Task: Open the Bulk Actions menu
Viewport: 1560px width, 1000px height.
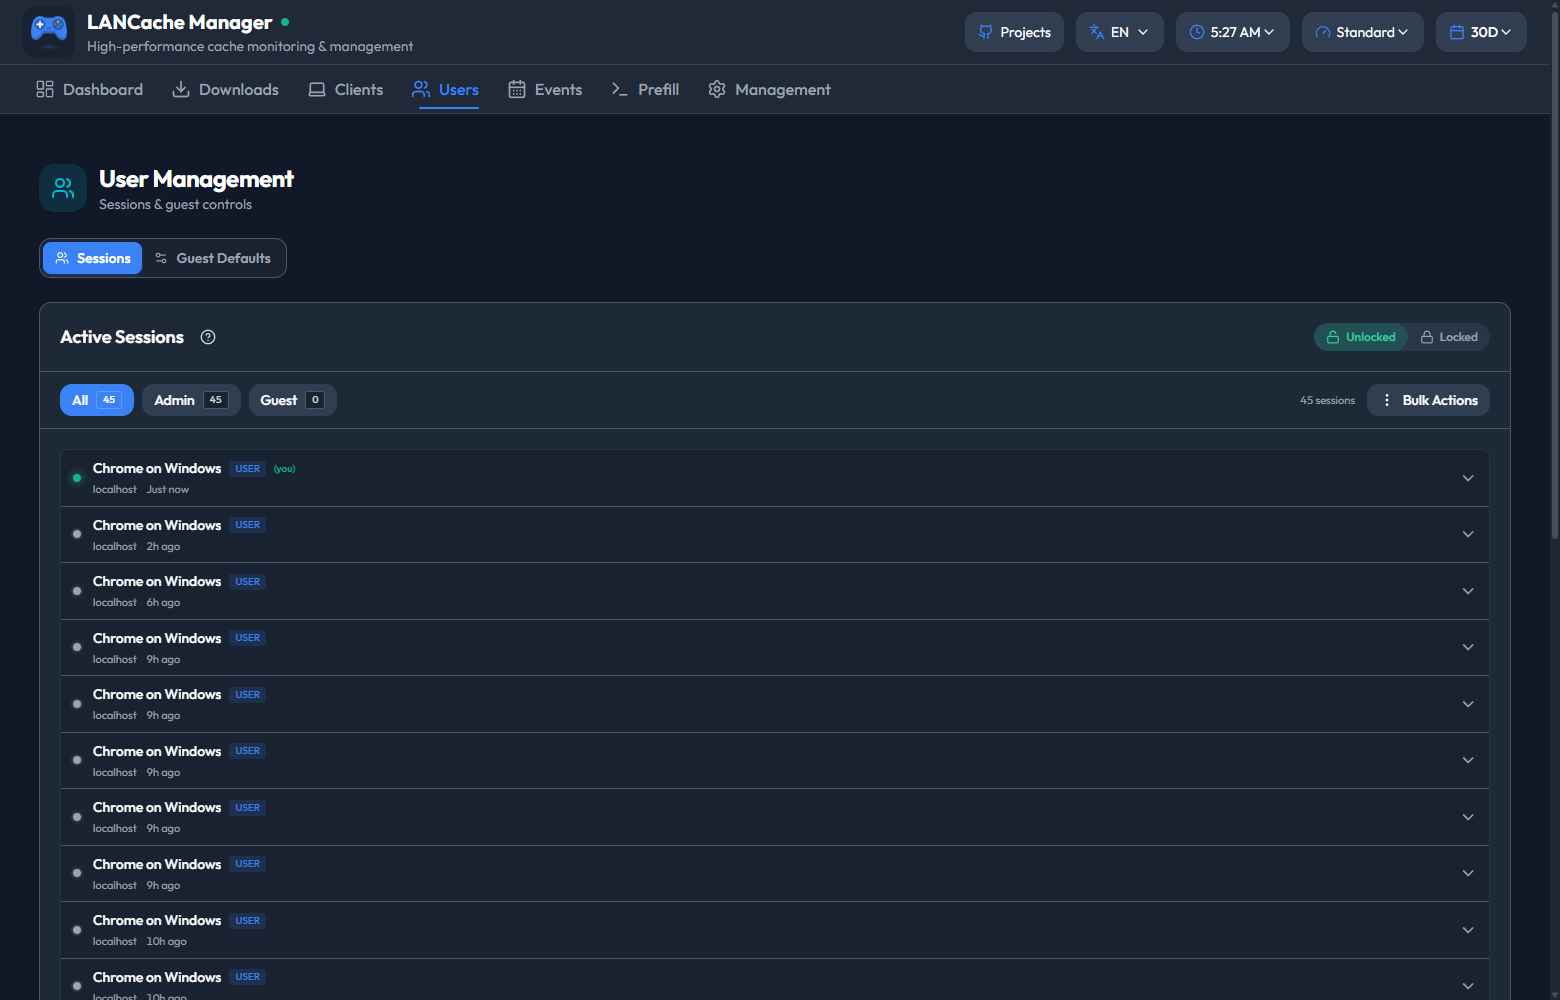Action: (1428, 400)
